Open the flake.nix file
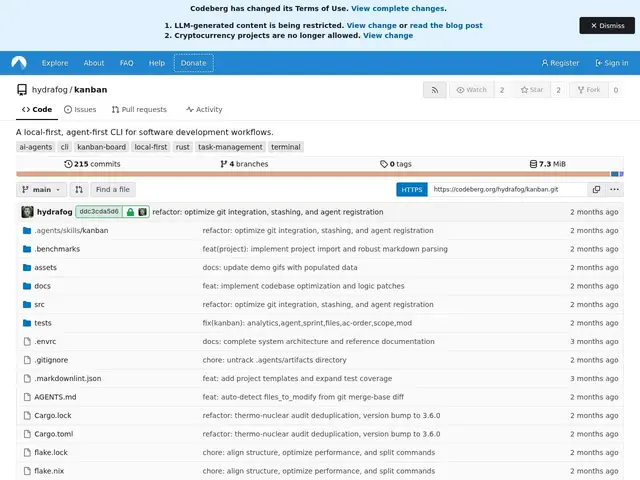This screenshot has width=640, height=480. (49, 471)
